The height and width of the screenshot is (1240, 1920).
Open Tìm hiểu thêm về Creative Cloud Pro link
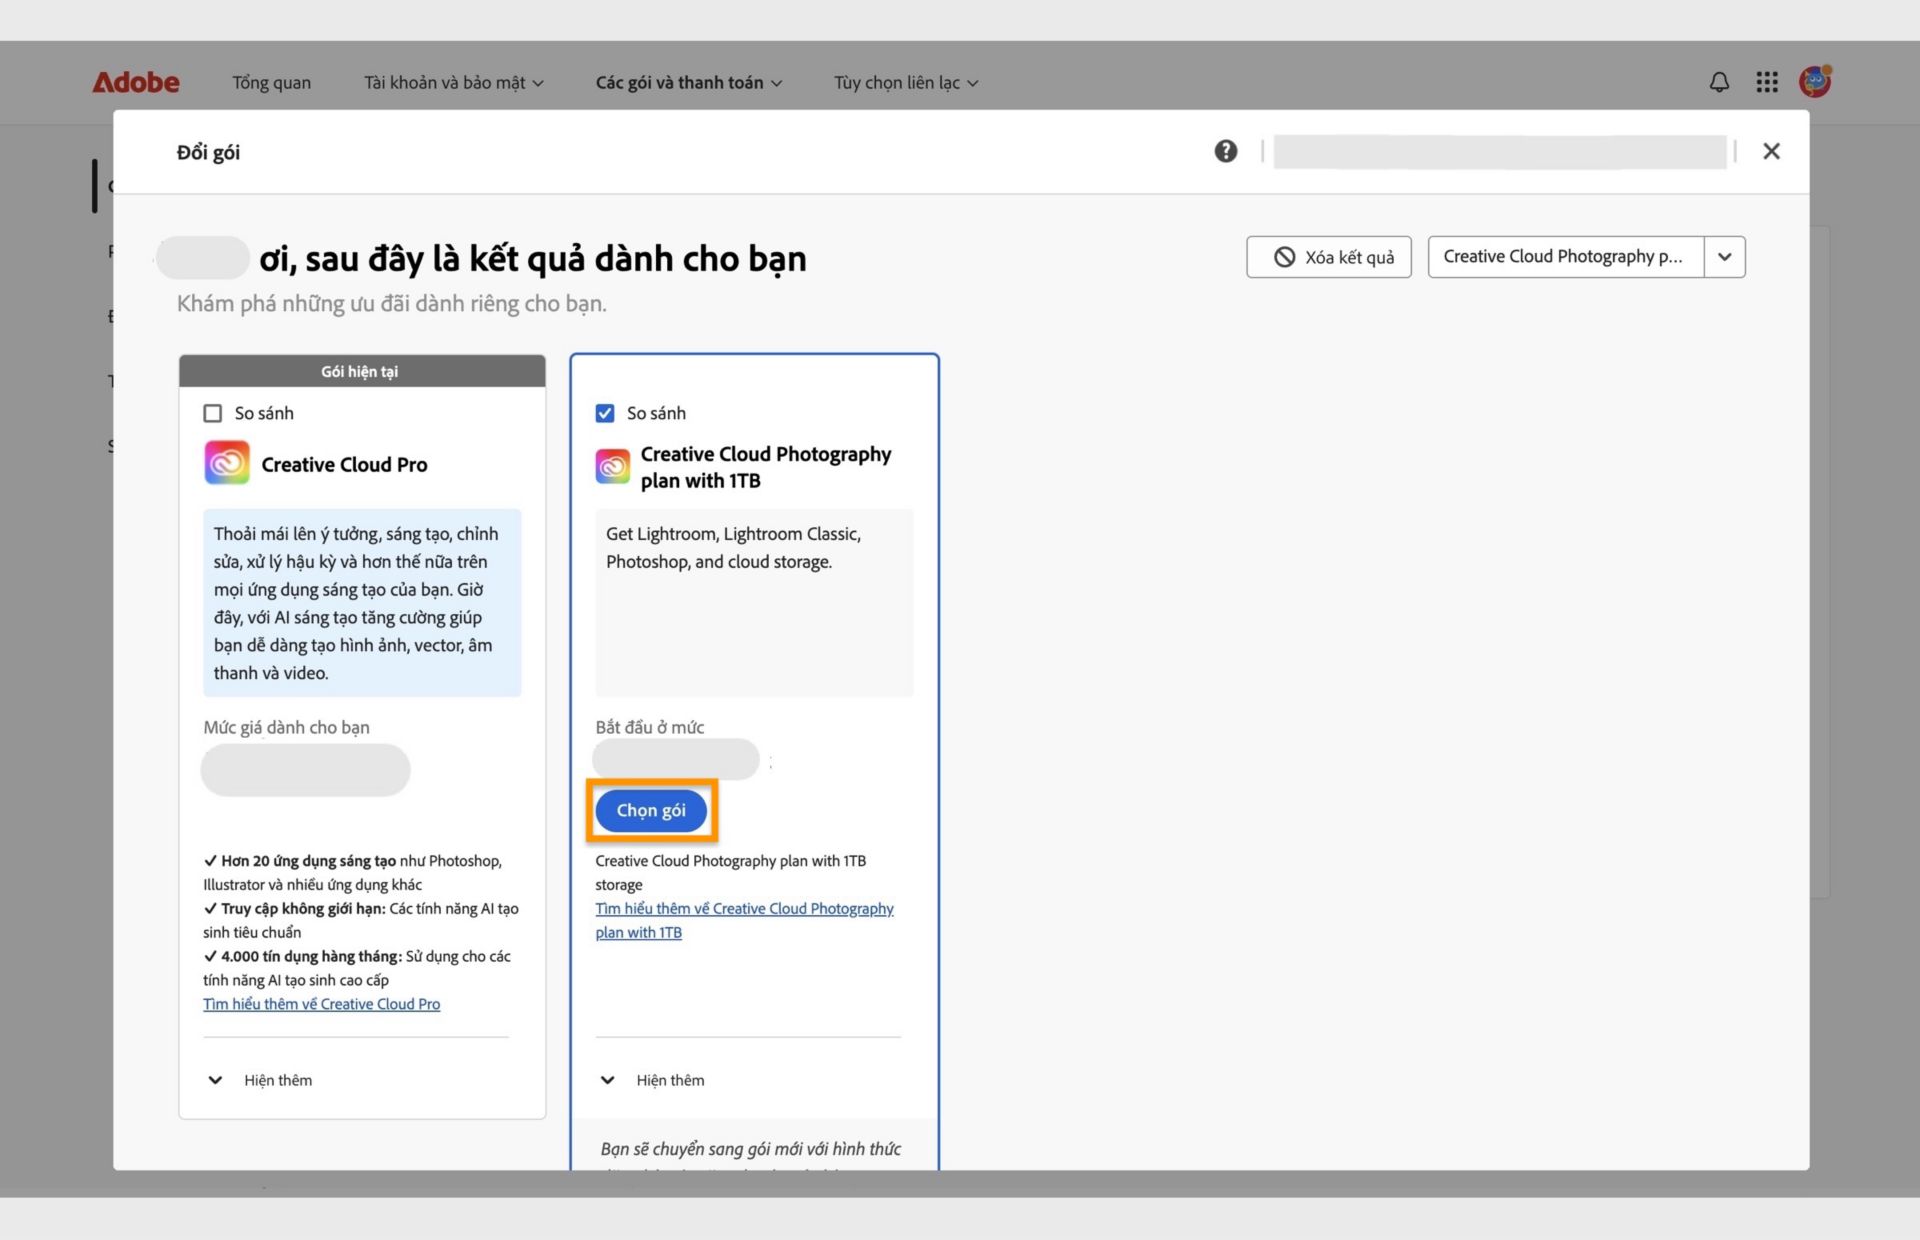(x=321, y=1004)
